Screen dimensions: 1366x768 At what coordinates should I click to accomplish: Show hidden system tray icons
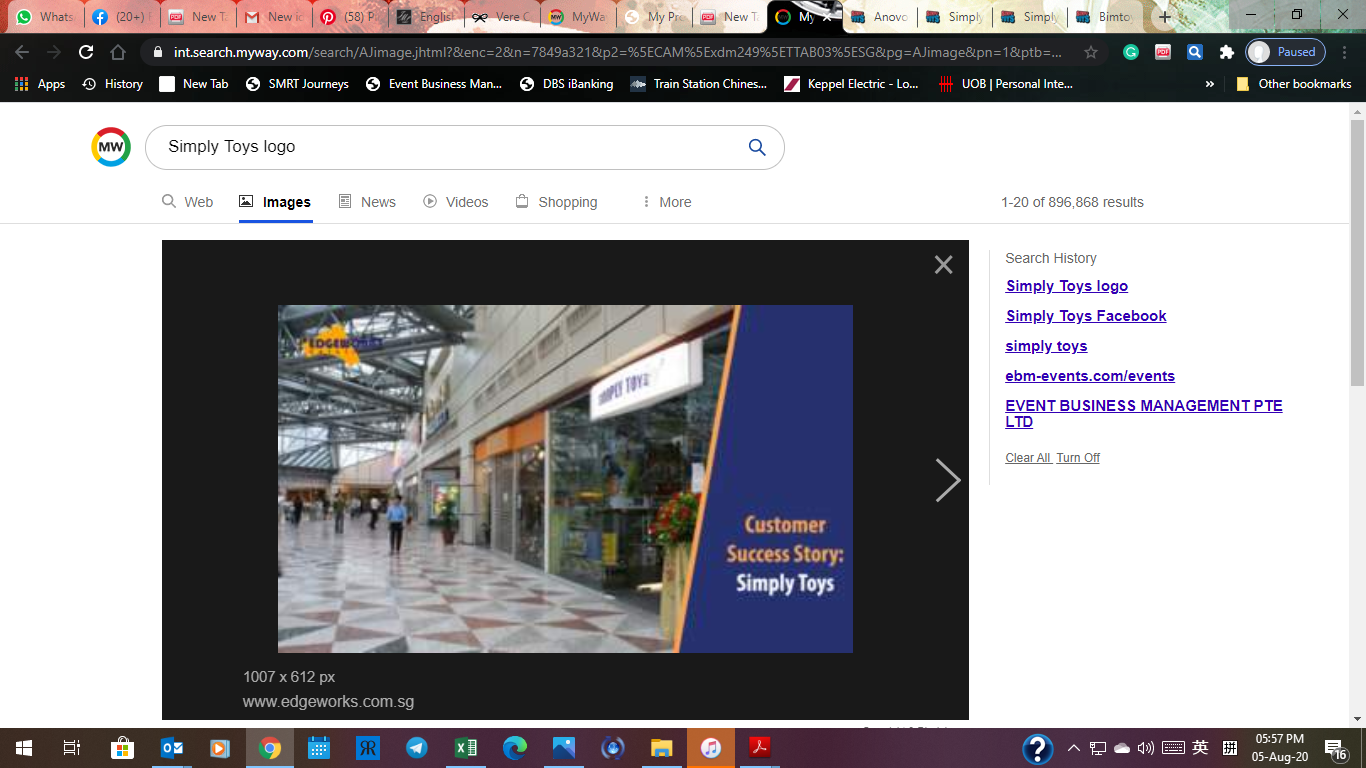pyautogui.click(x=1073, y=748)
